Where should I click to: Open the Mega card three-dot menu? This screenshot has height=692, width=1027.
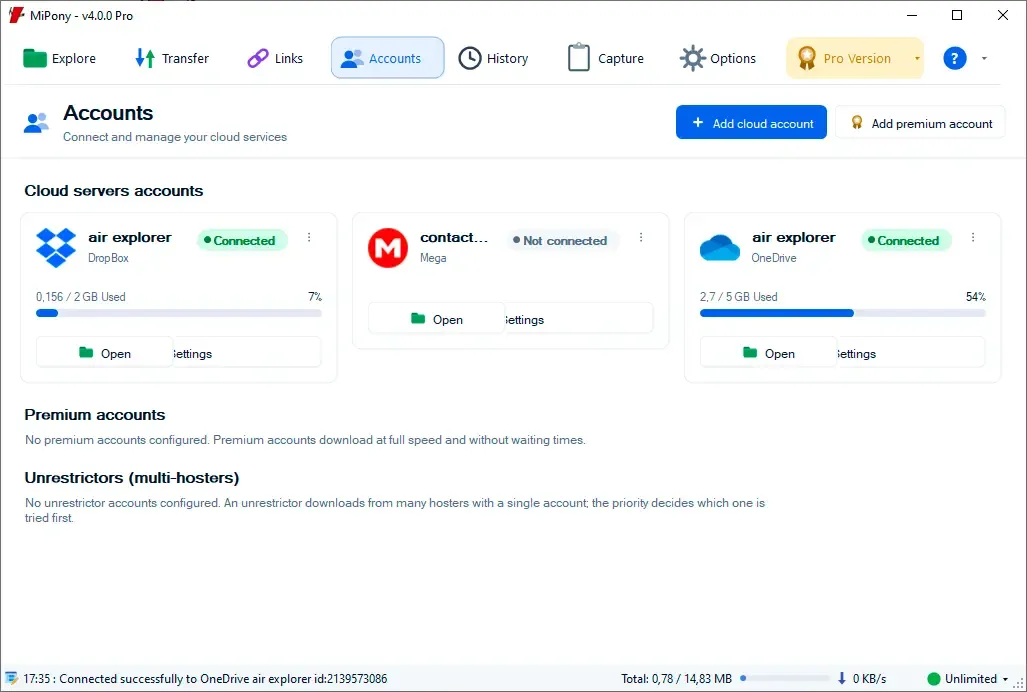tap(641, 238)
